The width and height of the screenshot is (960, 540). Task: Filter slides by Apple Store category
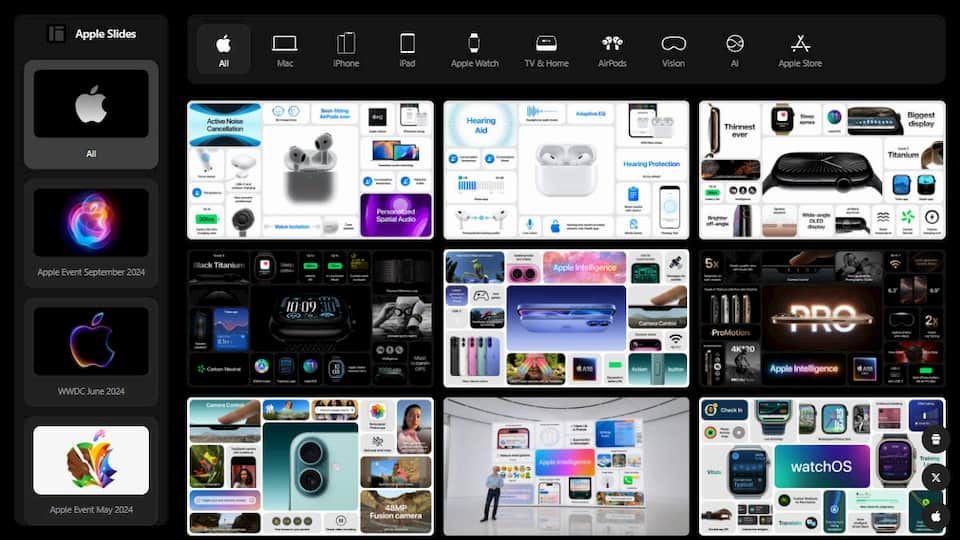tap(800, 50)
